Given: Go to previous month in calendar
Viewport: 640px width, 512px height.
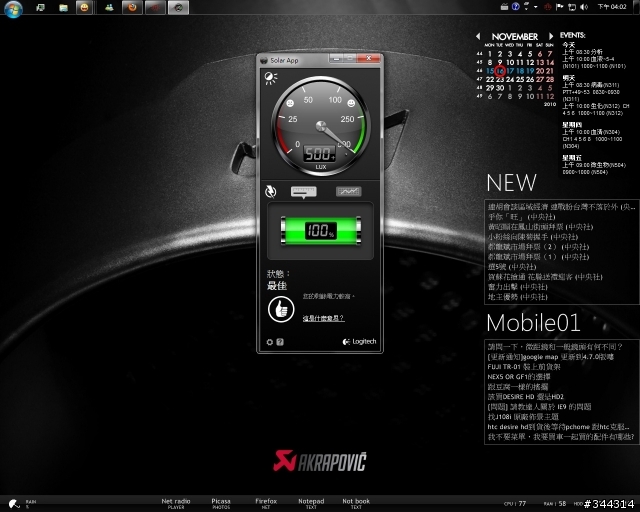Looking at the screenshot, I should click(478, 36).
